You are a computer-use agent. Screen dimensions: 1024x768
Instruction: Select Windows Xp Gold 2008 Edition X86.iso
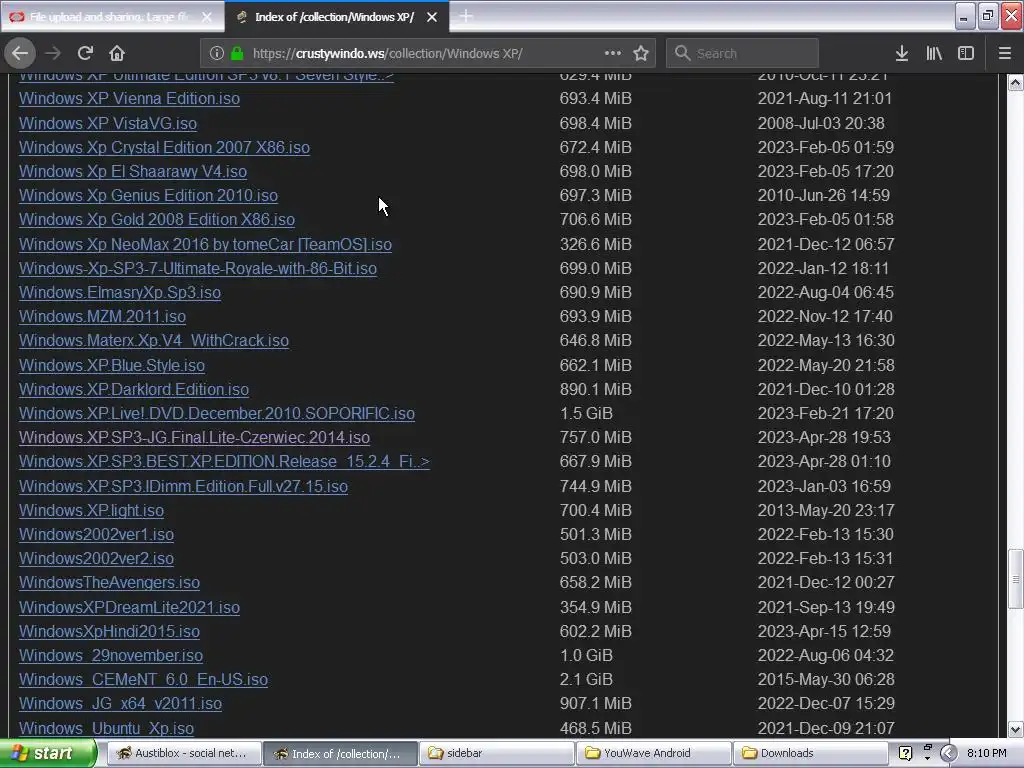[x=157, y=219]
